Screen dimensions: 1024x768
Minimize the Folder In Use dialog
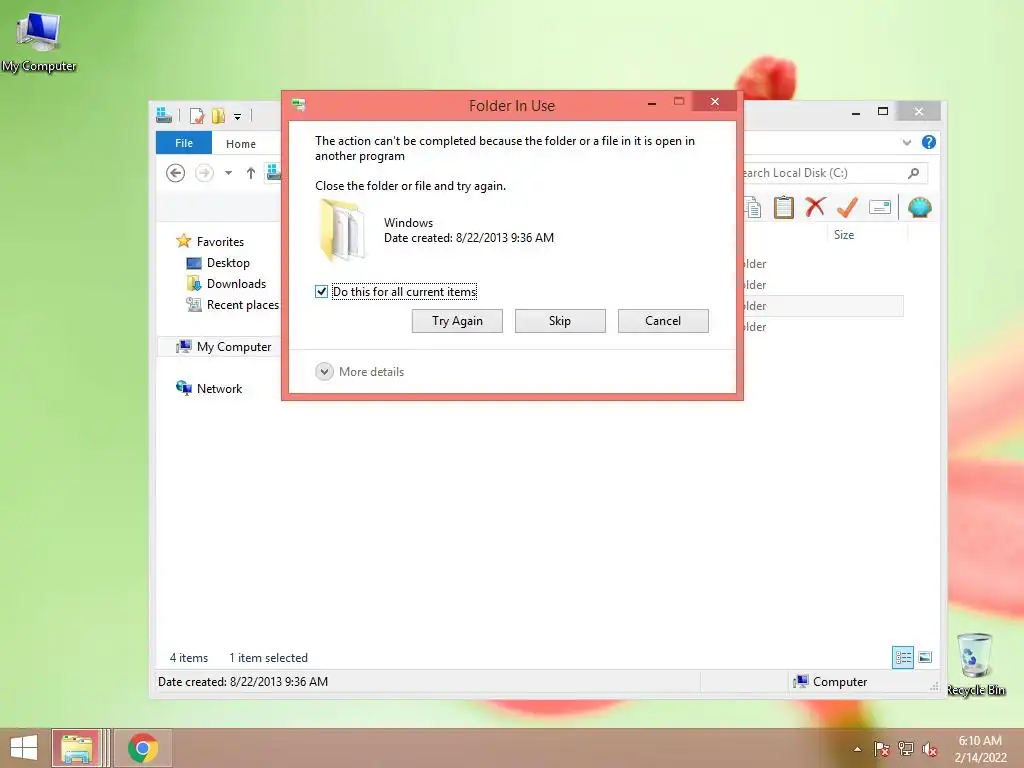[x=651, y=103]
